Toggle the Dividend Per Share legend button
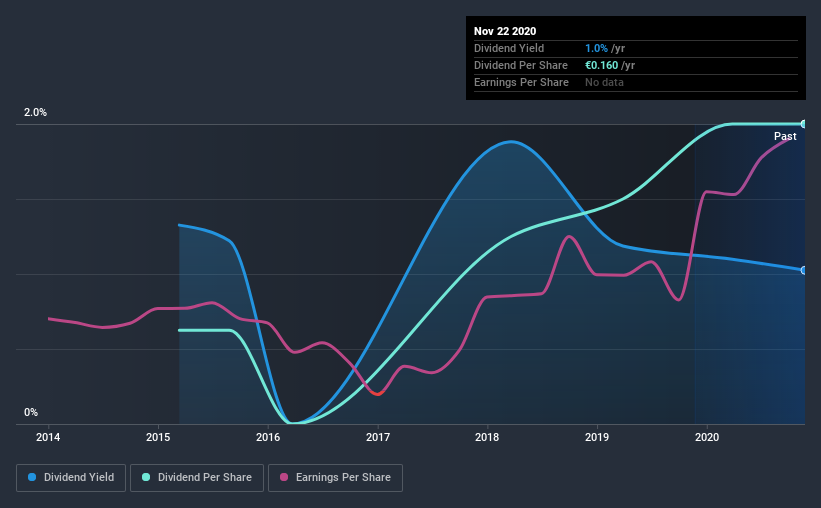Viewport: 821px width, 508px height. click(x=197, y=478)
